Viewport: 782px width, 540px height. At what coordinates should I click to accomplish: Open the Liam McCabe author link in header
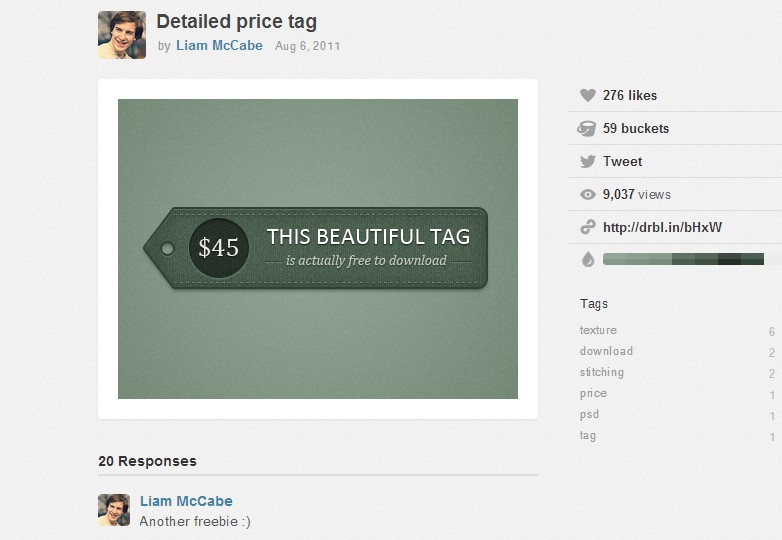pos(219,46)
